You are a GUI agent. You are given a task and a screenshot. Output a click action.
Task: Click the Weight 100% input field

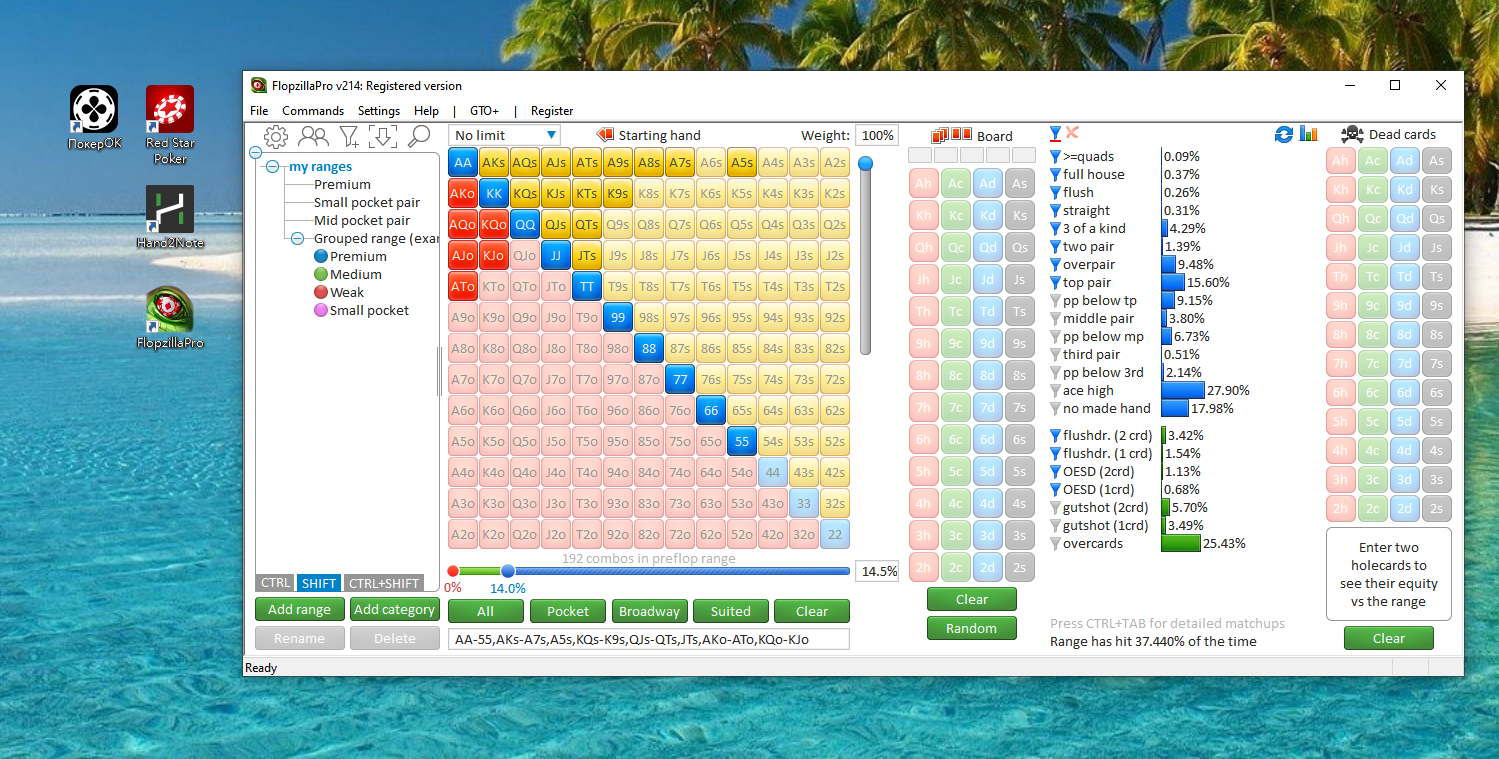(x=876, y=135)
